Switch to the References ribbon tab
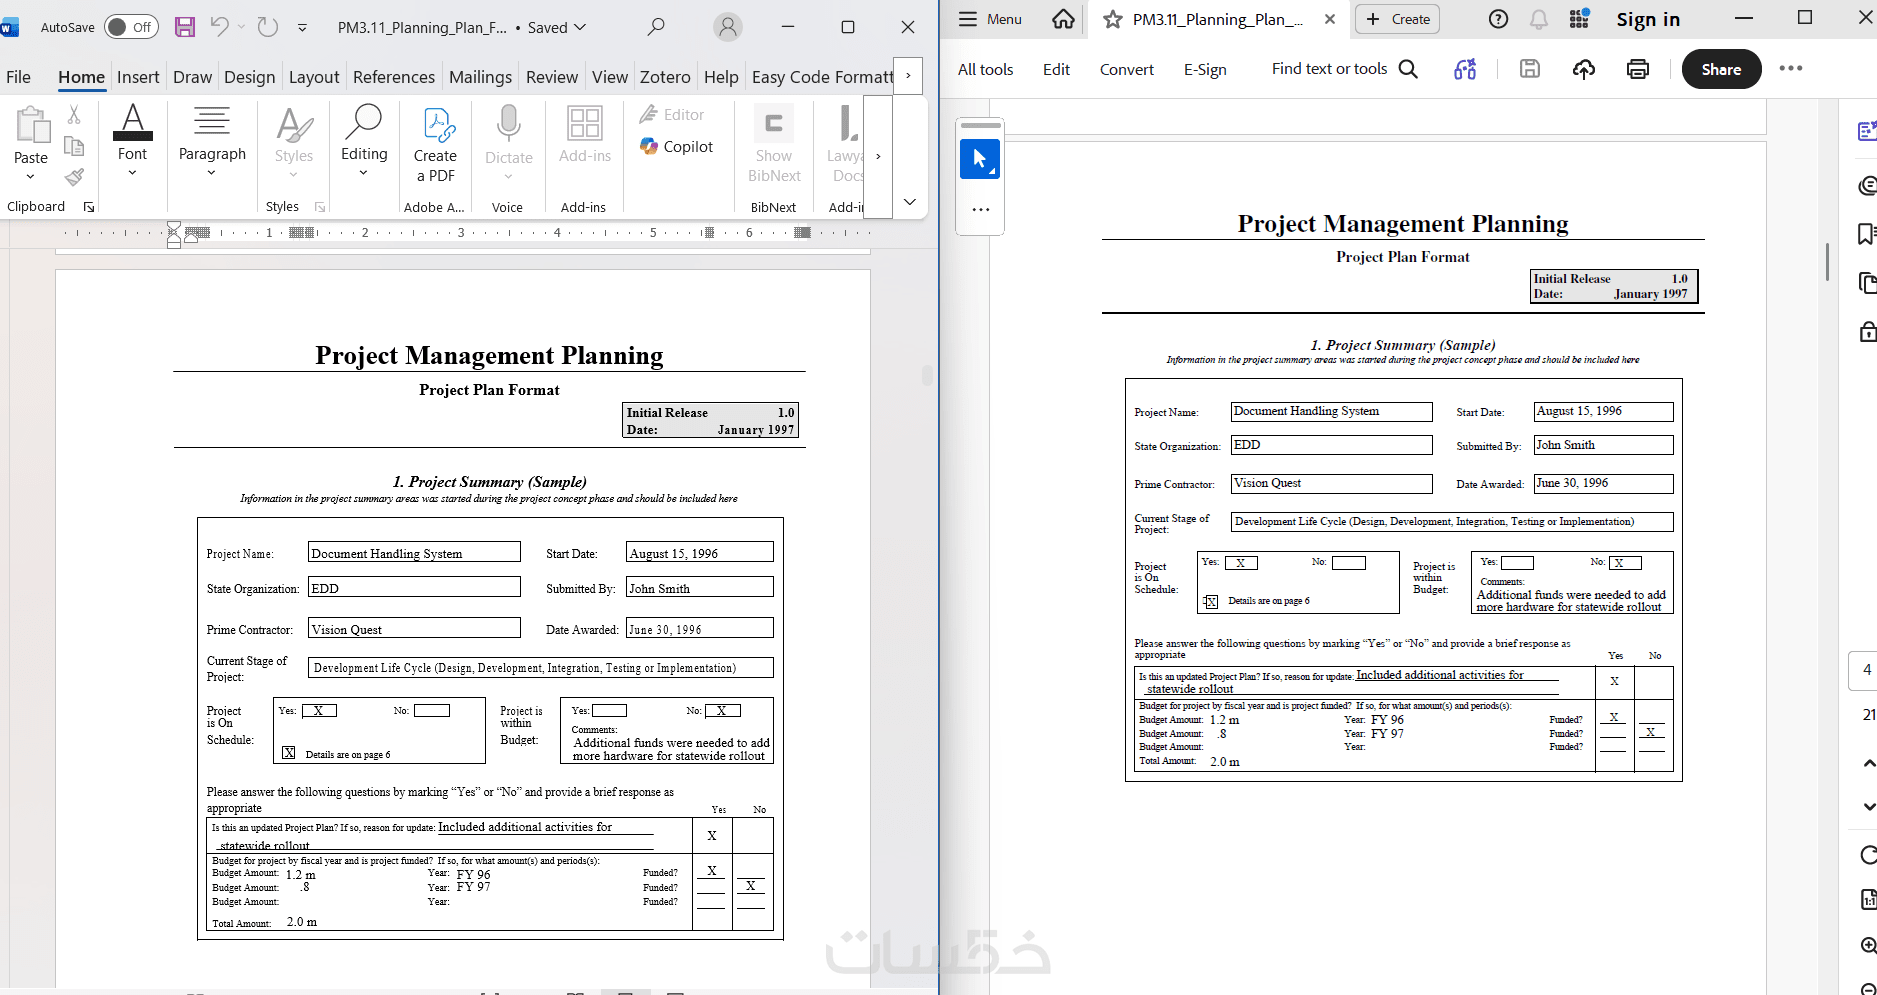Image resolution: width=1877 pixels, height=995 pixels. (x=394, y=77)
